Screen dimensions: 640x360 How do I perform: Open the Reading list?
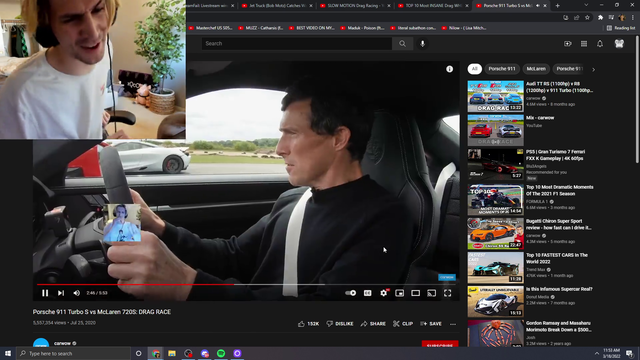tap(621, 28)
